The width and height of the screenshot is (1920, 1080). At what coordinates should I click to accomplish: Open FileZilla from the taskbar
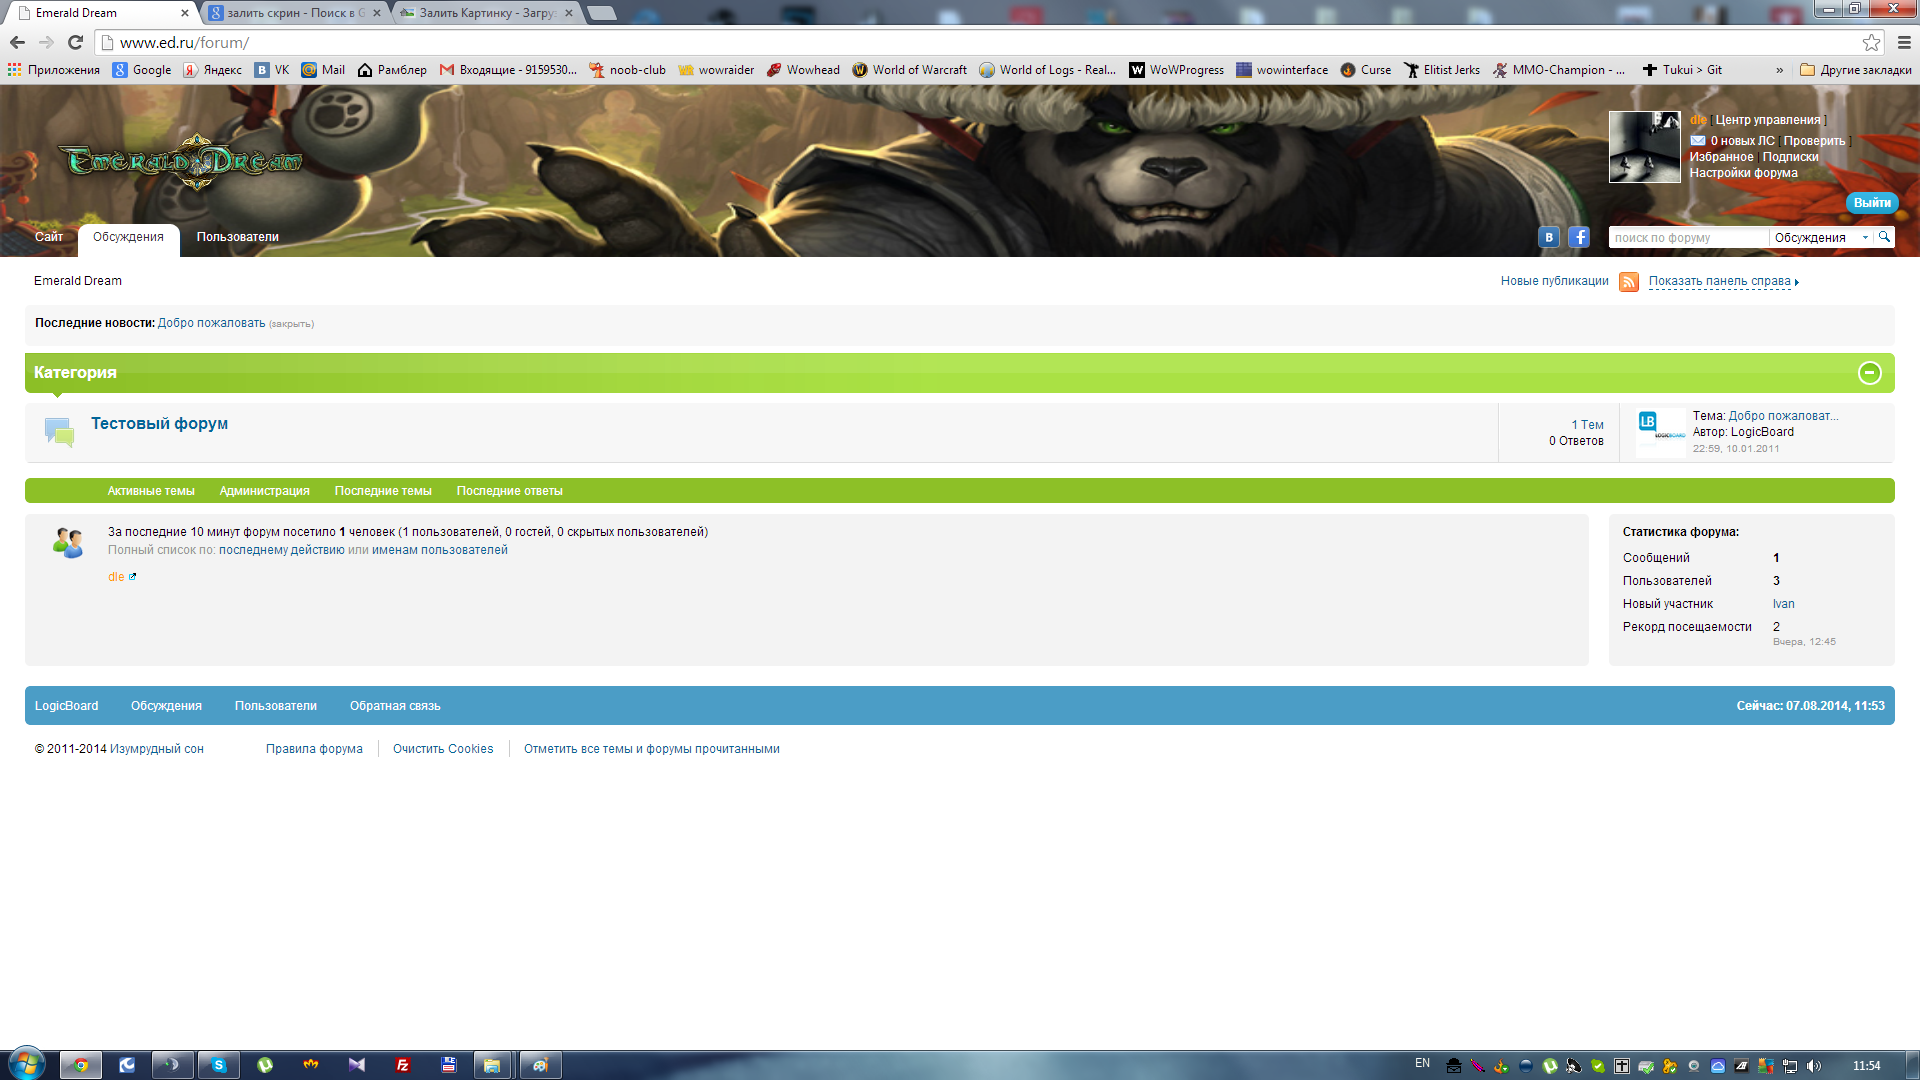(403, 1065)
